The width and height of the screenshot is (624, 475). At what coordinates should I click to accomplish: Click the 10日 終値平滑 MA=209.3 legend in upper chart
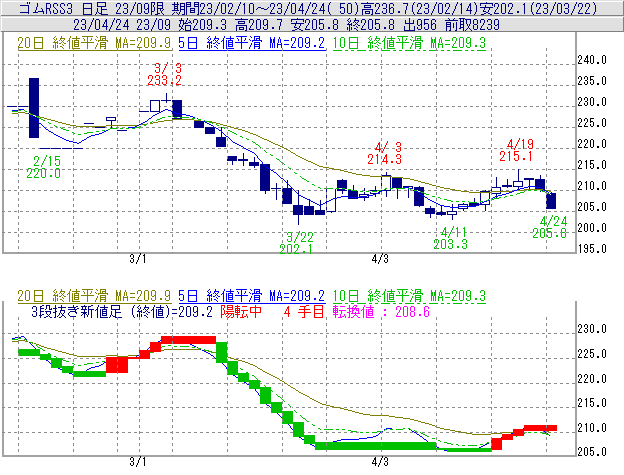(409, 43)
